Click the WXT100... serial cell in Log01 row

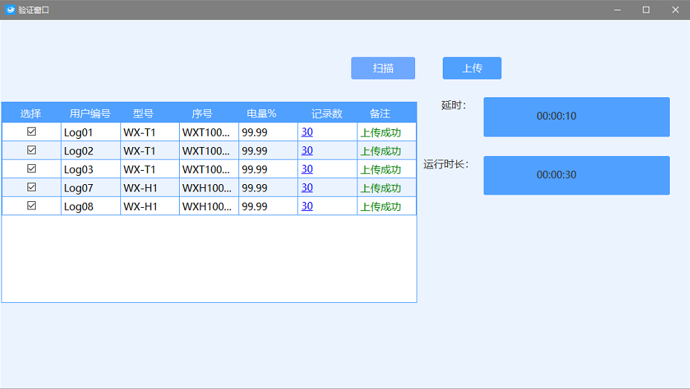tap(209, 132)
